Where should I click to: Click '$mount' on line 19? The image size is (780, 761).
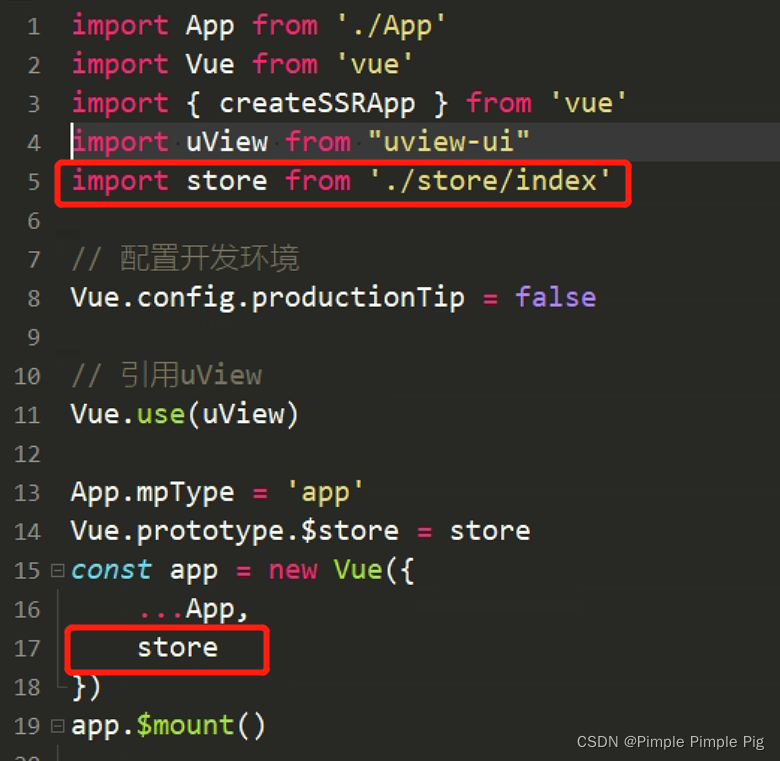(x=185, y=725)
